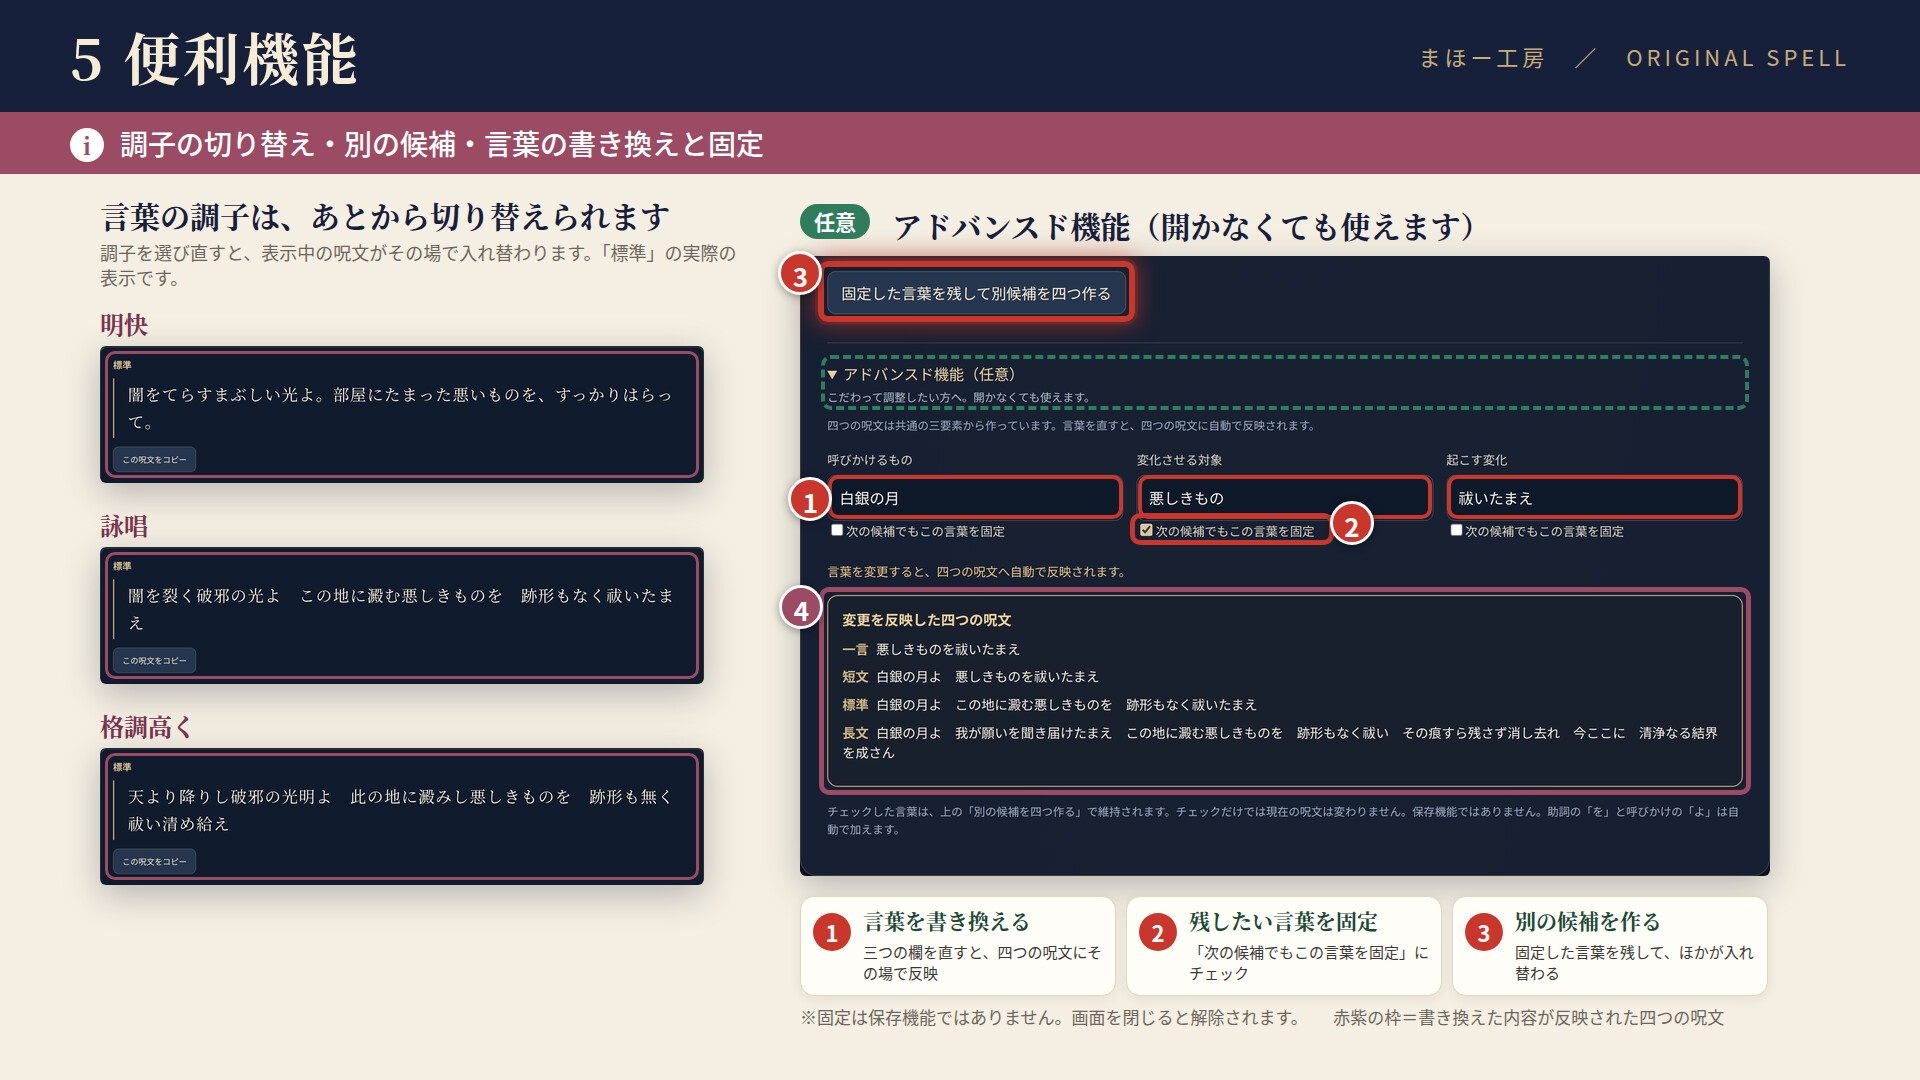Image resolution: width=1920 pixels, height=1080 pixels.
Task: Click the 呼びかけるもの field containing 白銀の月
Action: pos(975,498)
